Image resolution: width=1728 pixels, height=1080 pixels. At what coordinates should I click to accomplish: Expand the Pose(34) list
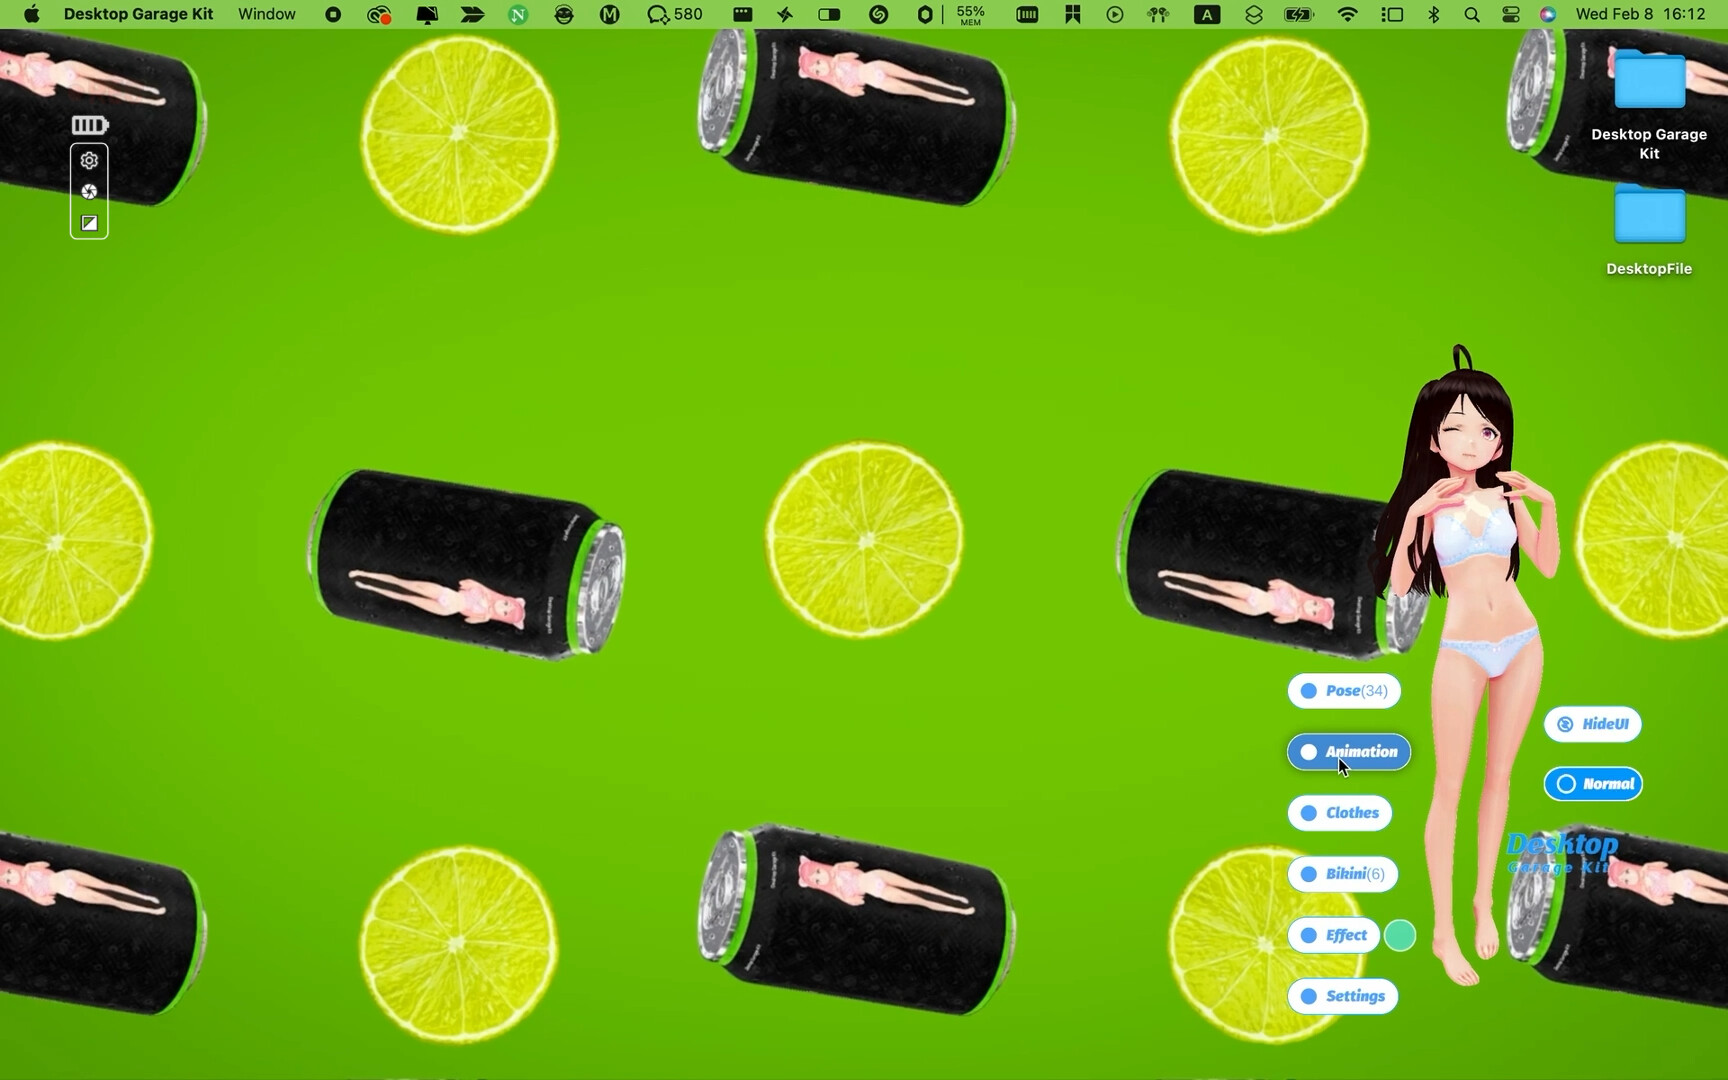(x=1342, y=690)
